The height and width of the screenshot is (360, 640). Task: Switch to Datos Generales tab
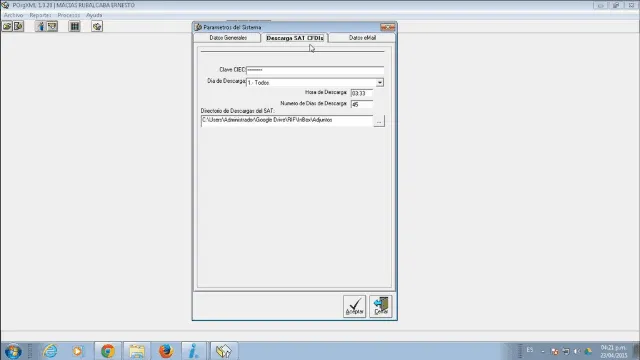(x=228, y=38)
